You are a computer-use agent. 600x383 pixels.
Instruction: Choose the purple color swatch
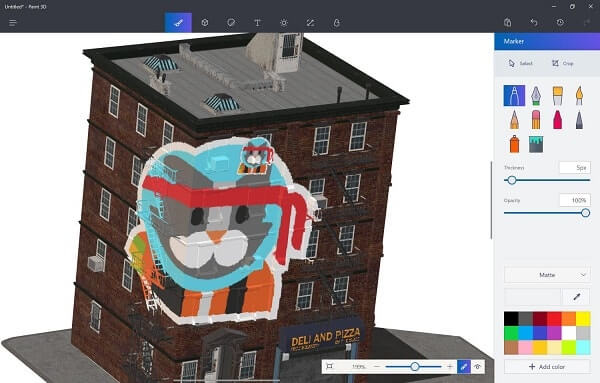(554, 333)
